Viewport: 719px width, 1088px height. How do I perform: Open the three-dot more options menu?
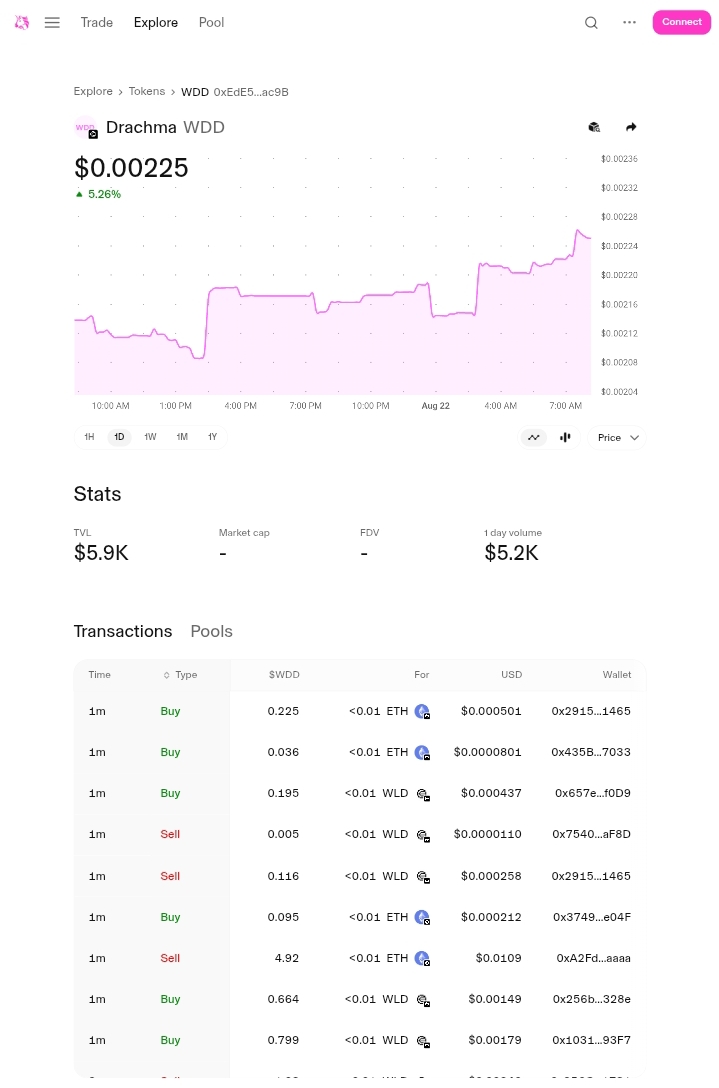pos(629,22)
